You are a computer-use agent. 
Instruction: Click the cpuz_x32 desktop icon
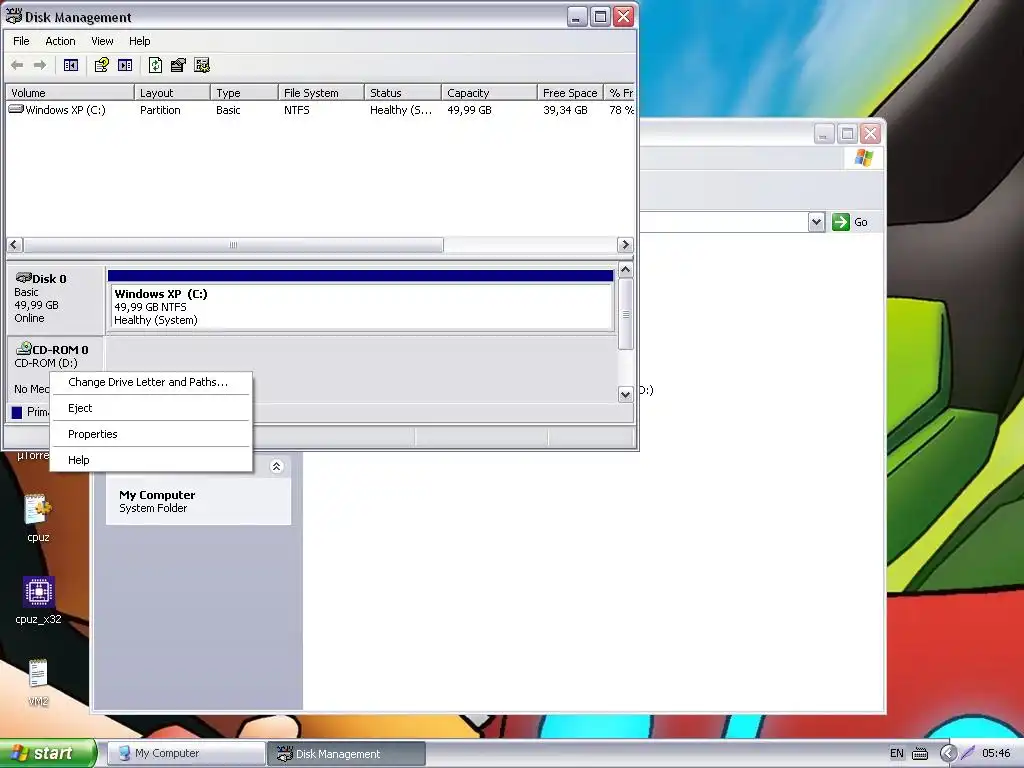click(39, 592)
